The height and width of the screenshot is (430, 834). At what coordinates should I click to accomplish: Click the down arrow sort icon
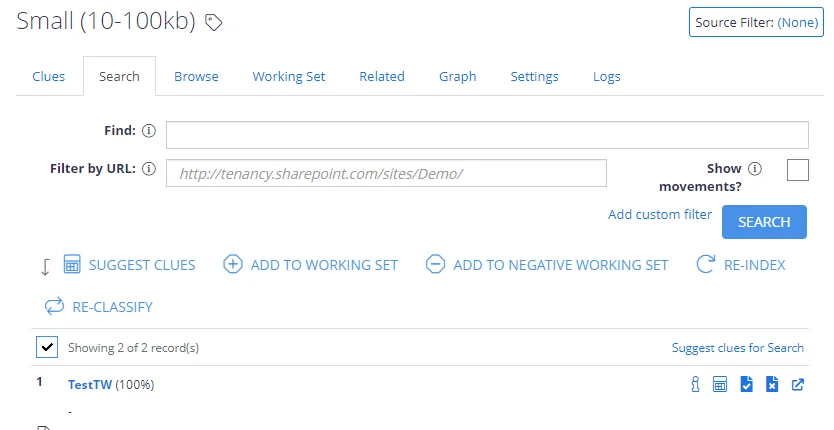click(45, 267)
